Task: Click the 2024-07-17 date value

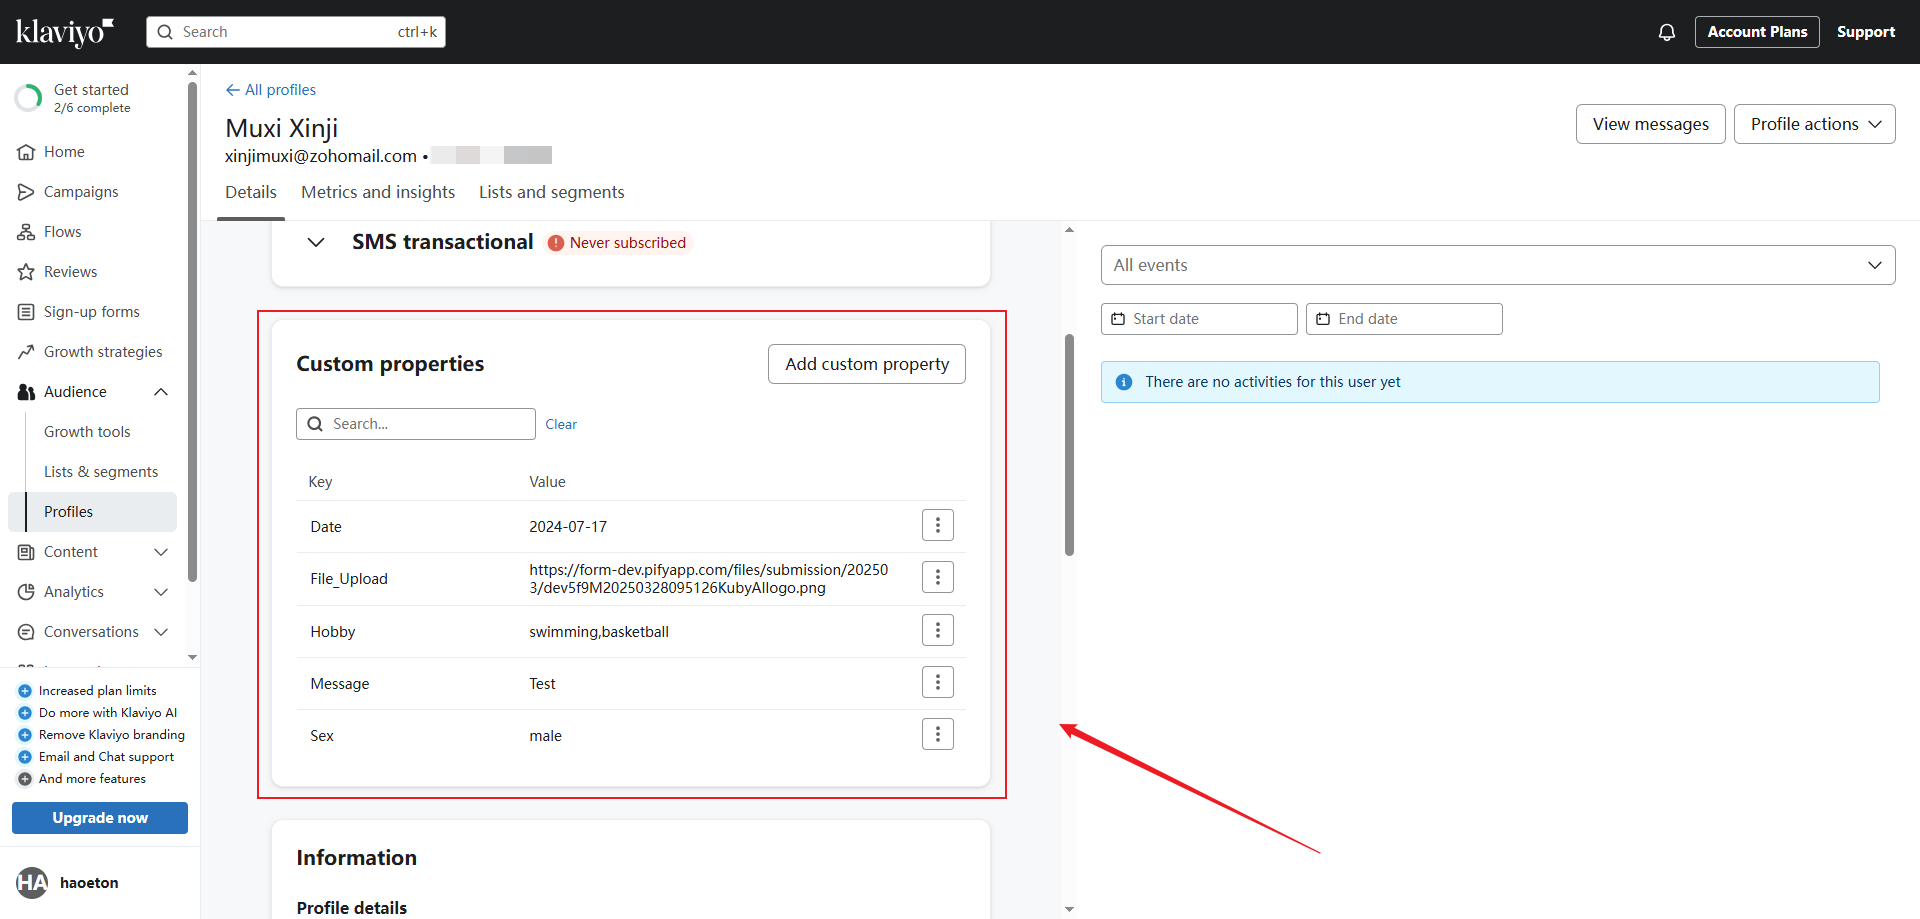Action: [x=568, y=527]
